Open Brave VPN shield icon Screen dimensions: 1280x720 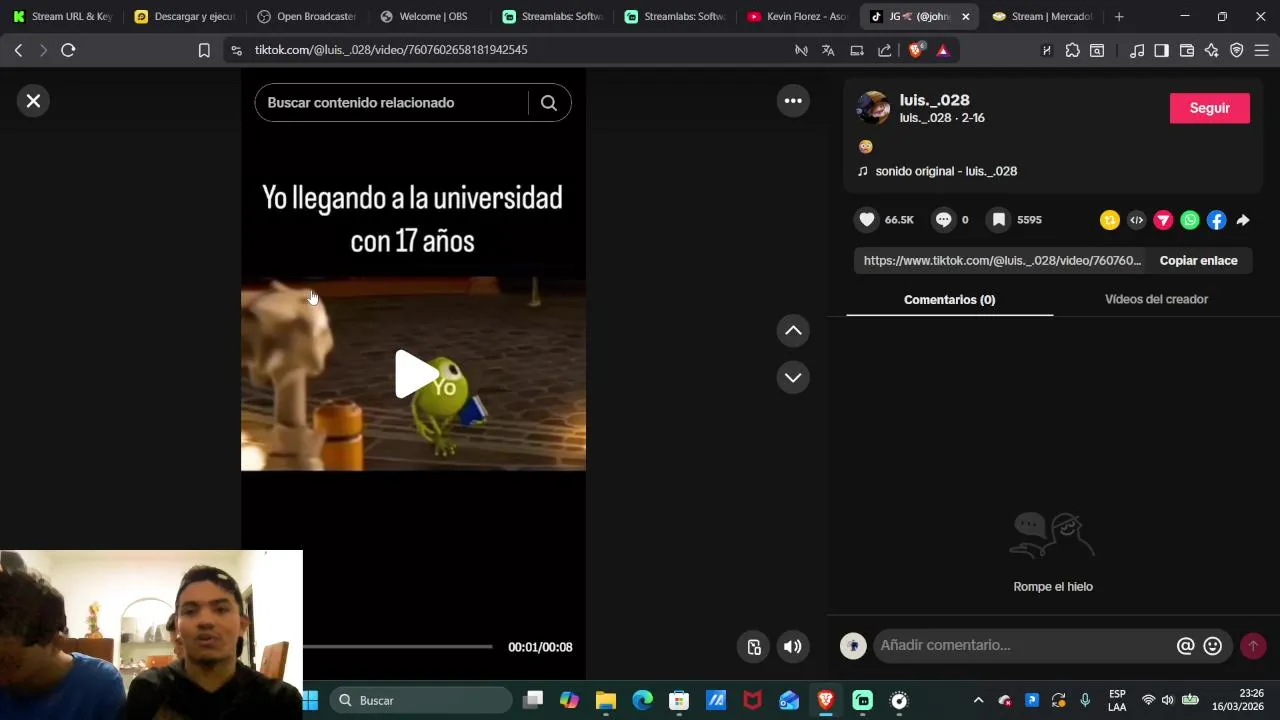click(1237, 50)
